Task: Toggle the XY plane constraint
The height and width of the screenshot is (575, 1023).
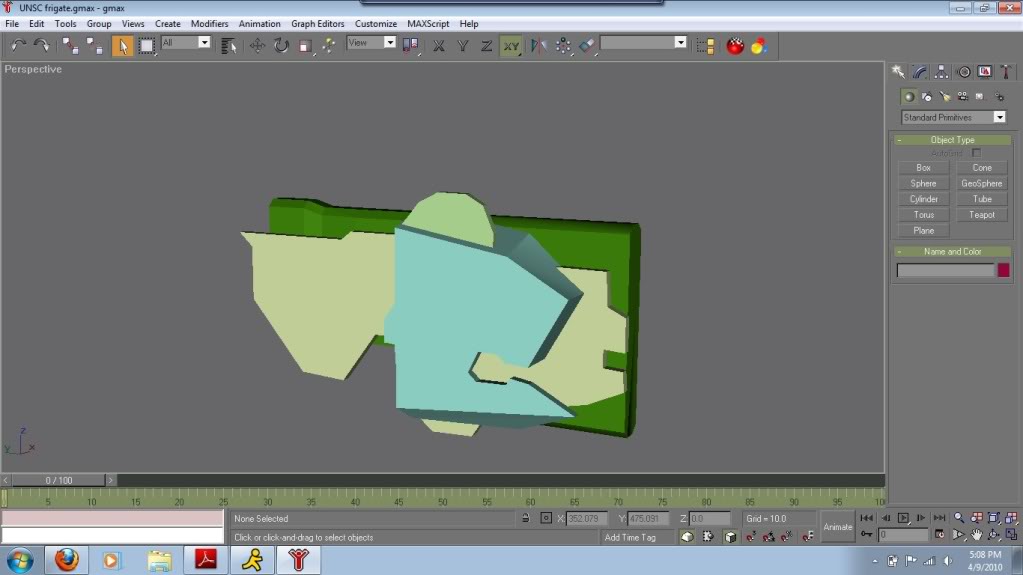Action: [511, 46]
